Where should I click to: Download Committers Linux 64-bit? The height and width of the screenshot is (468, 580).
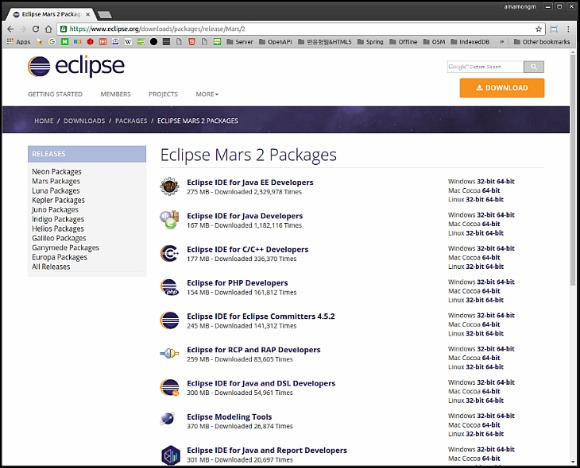[x=495, y=334]
